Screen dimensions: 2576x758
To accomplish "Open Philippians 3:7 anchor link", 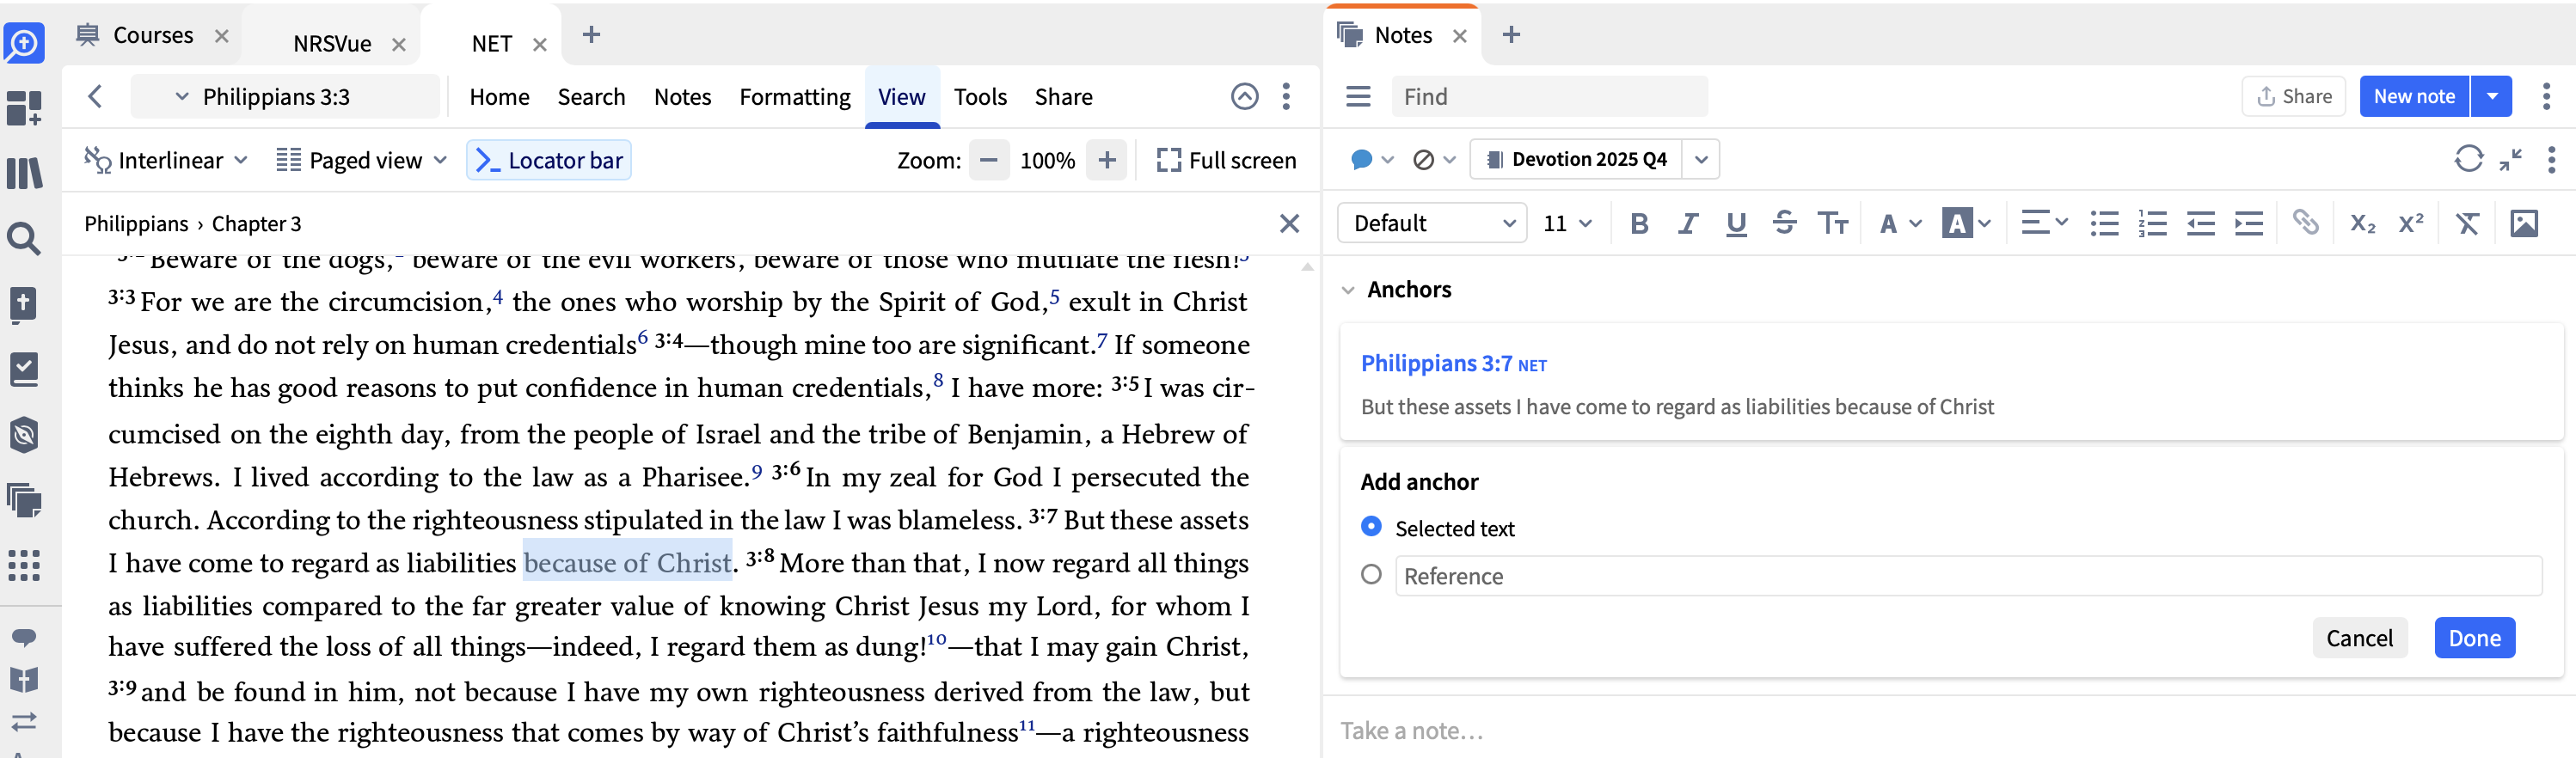I will click(1436, 363).
